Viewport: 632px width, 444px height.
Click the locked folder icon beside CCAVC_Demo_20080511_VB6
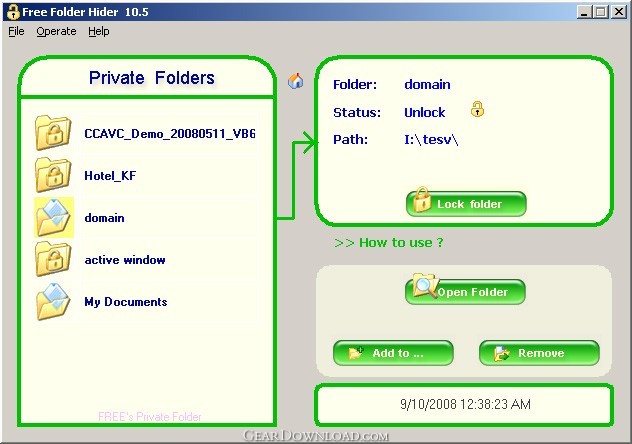tap(53, 133)
